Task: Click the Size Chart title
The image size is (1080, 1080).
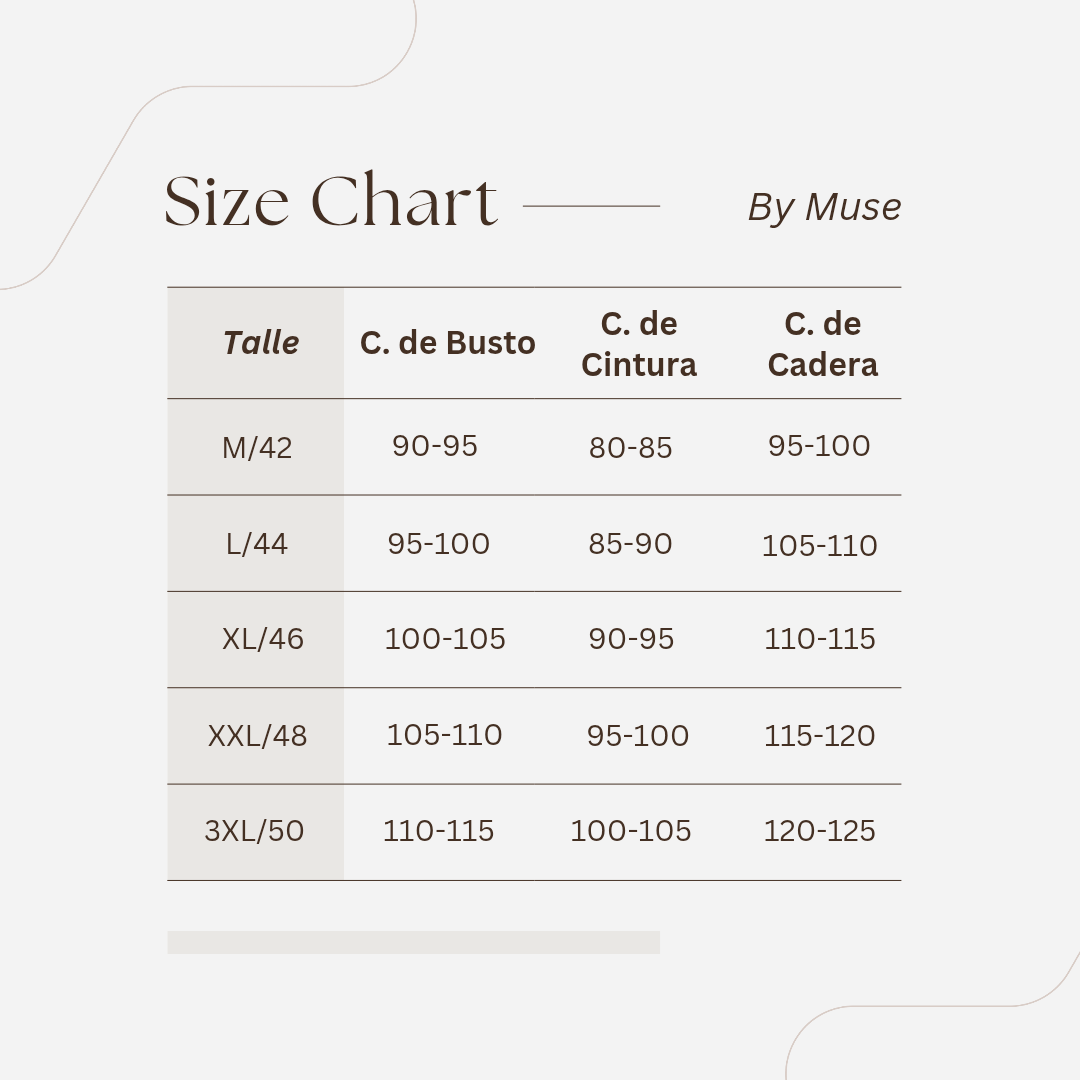Action: click(331, 202)
